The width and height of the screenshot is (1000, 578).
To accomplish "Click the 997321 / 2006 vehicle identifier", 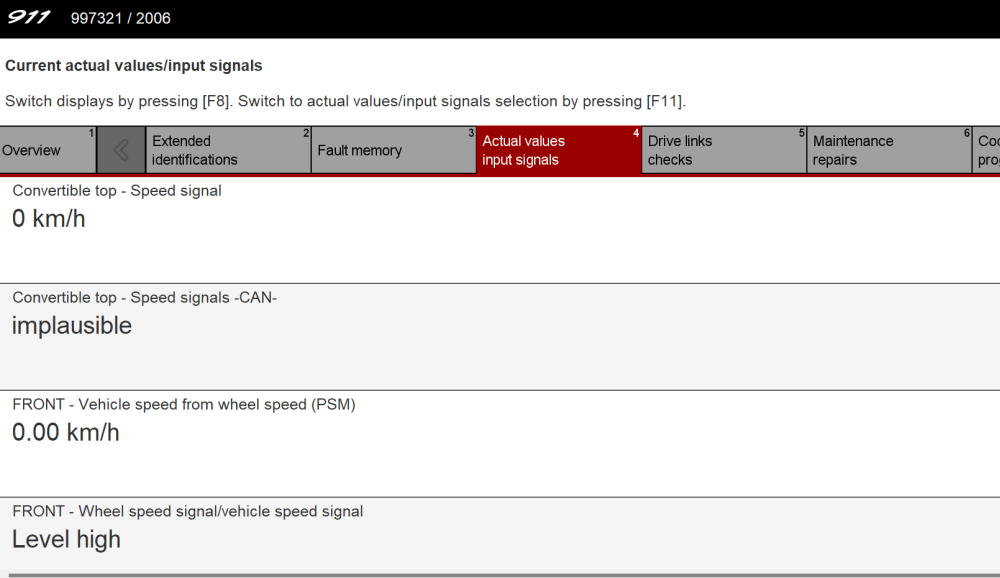I will click(x=120, y=19).
